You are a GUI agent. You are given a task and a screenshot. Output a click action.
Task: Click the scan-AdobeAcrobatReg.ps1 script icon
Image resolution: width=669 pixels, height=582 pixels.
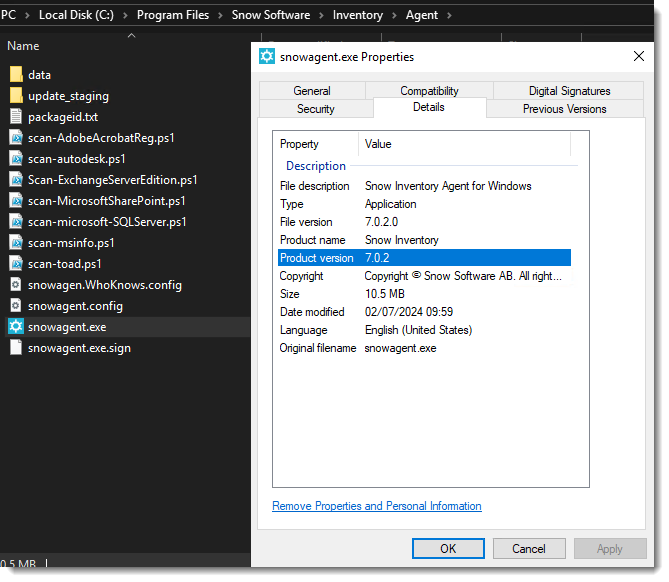point(16,138)
